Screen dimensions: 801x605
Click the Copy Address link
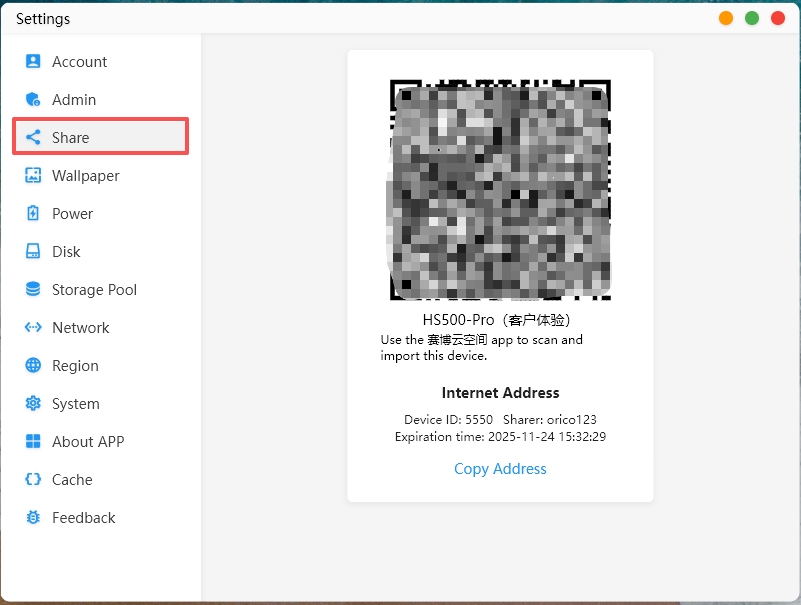pos(500,469)
